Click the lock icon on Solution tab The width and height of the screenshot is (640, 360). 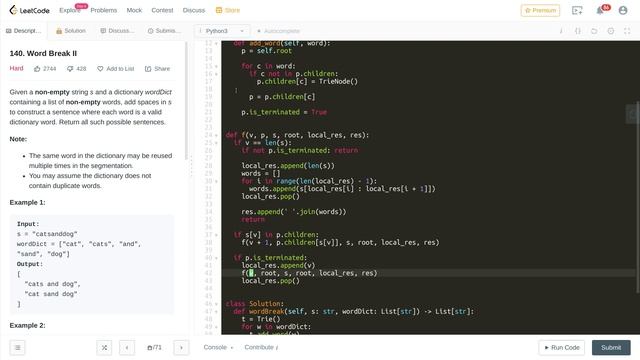coord(59,31)
